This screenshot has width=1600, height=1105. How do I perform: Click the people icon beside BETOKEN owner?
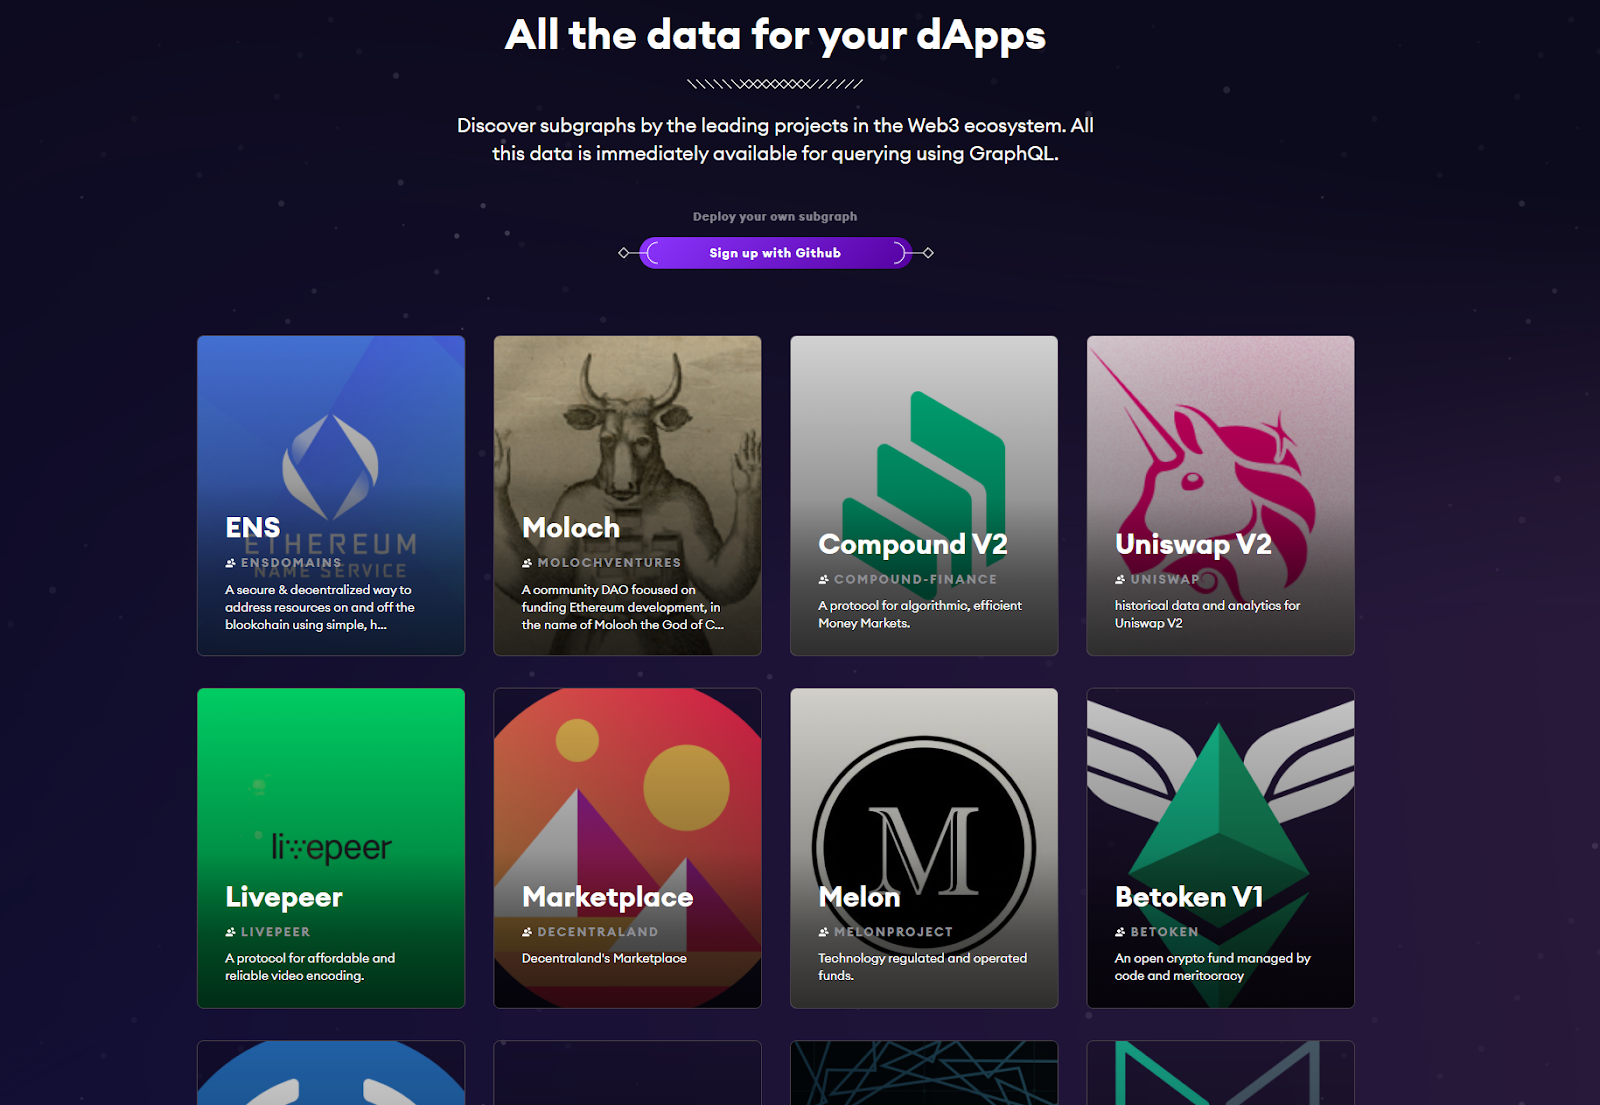pyautogui.click(x=1121, y=932)
